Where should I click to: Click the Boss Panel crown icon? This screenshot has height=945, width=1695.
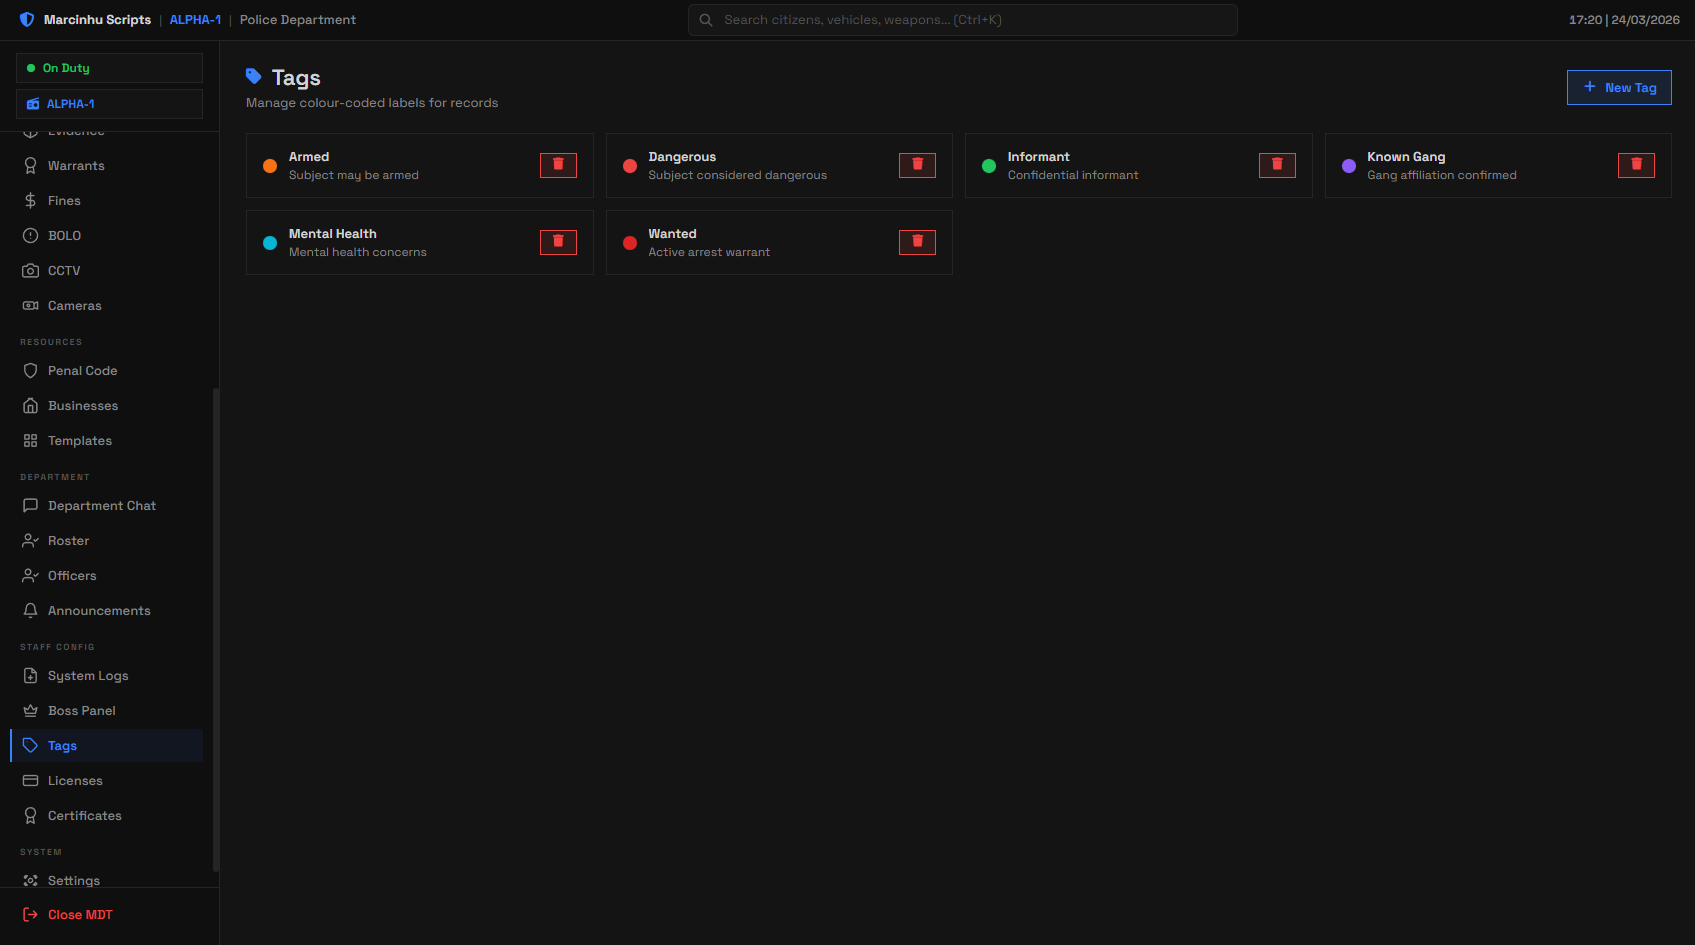[x=31, y=711]
